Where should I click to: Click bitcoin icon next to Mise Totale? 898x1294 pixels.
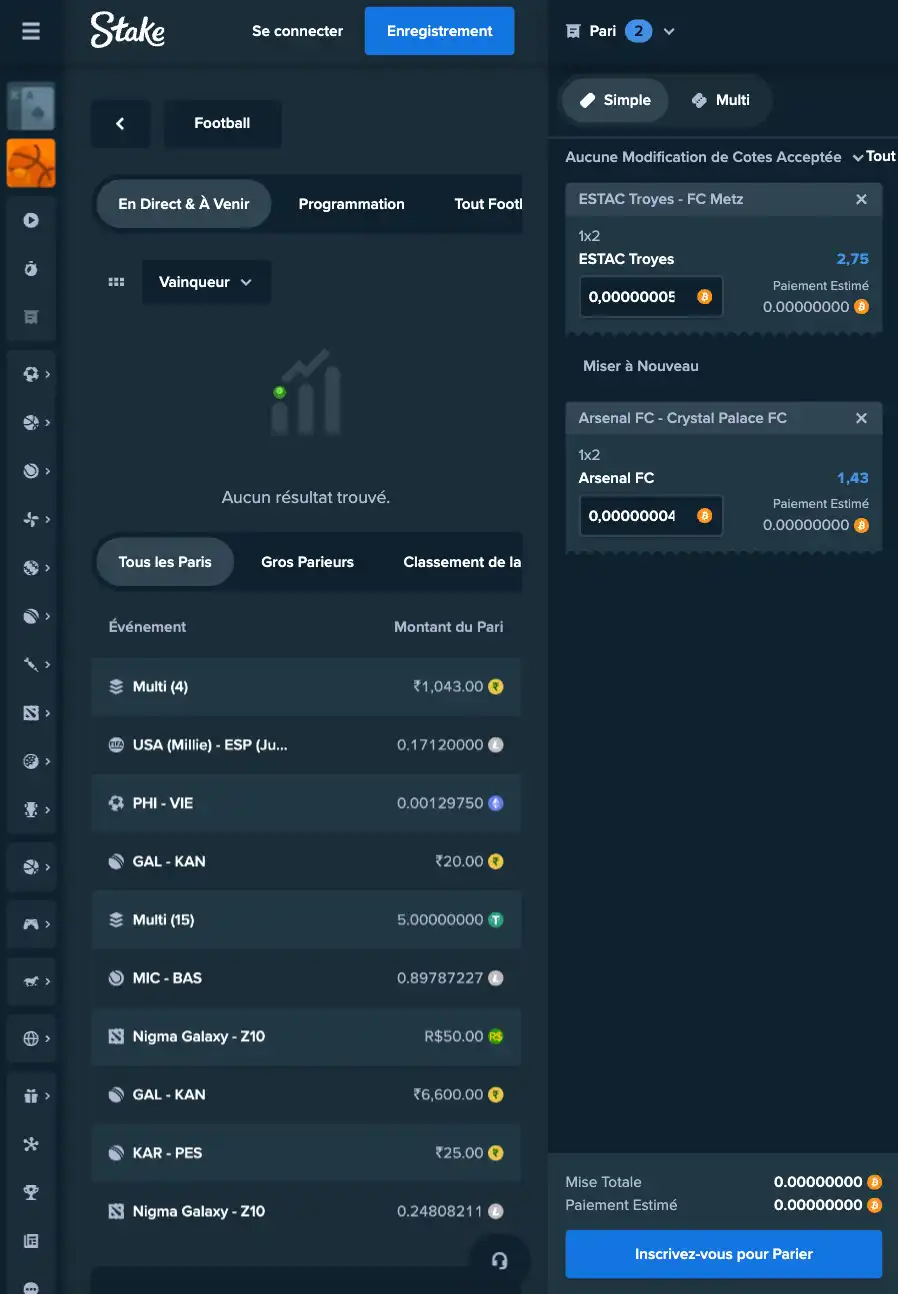pyautogui.click(x=874, y=1182)
